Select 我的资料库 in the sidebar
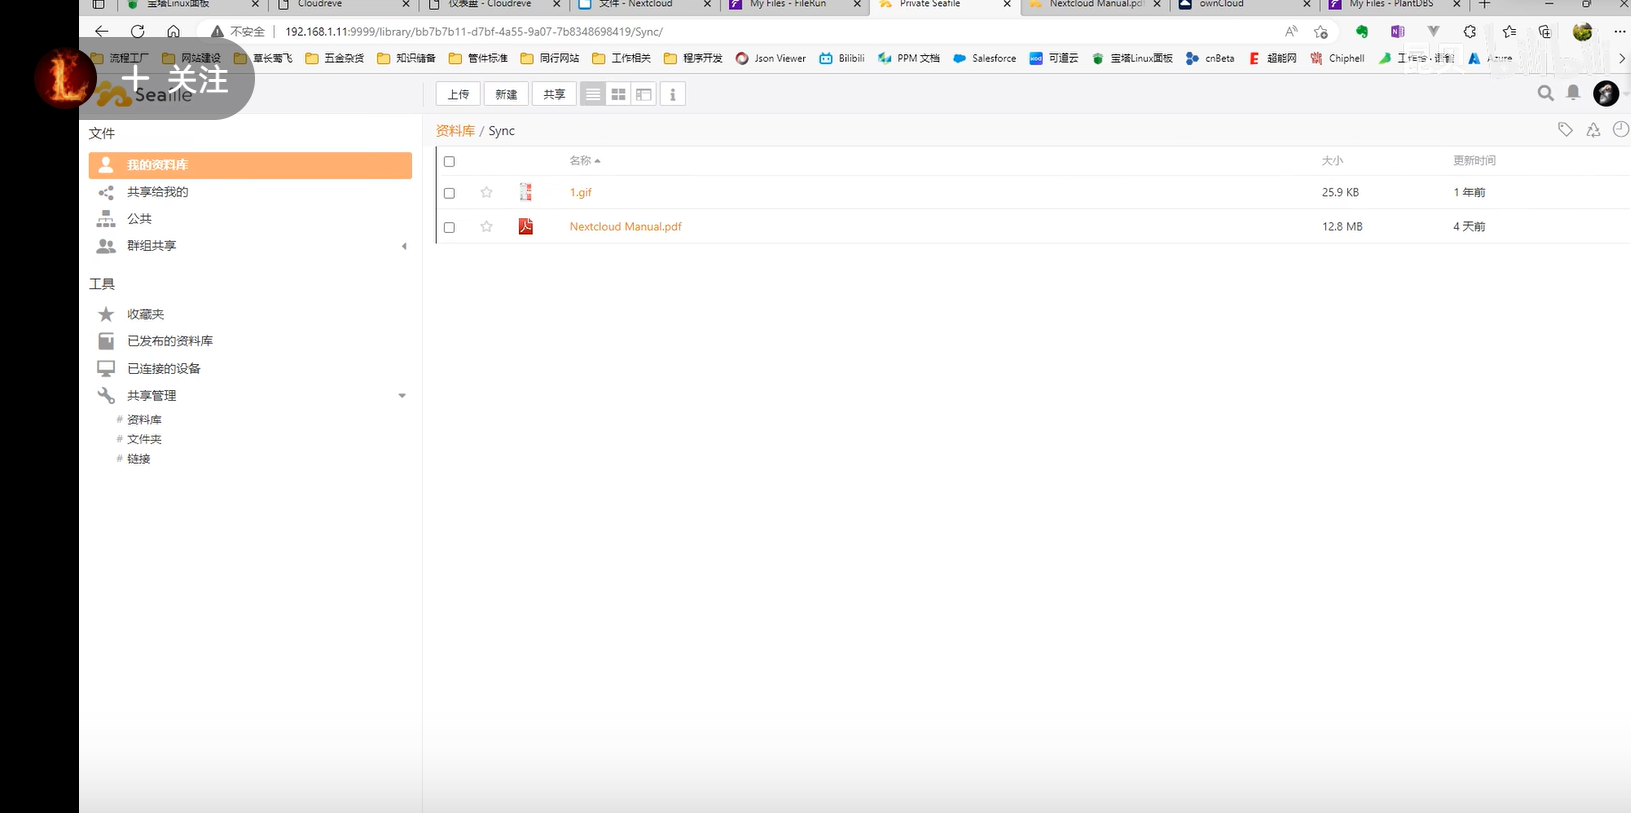The width and height of the screenshot is (1631, 813). pyautogui.click(x=250, y=165)
